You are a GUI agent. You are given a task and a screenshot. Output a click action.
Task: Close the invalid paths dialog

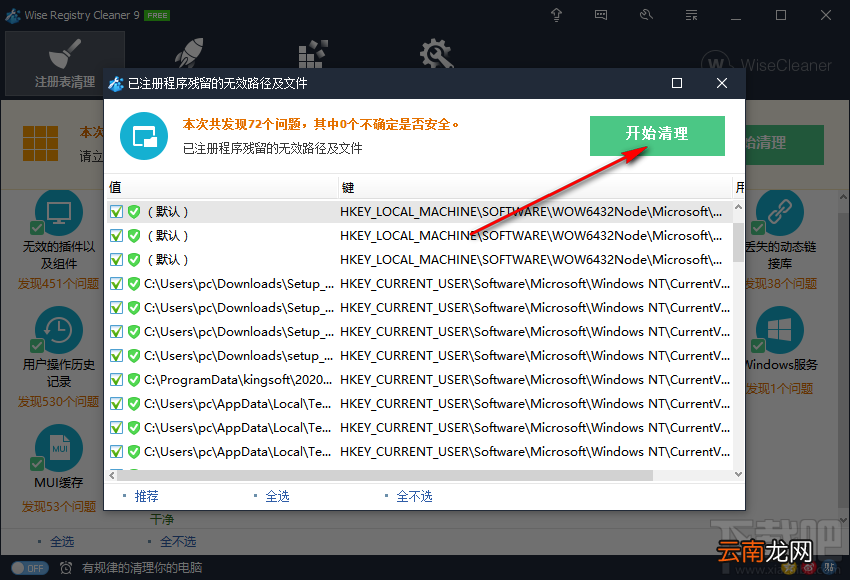(722, 83)
